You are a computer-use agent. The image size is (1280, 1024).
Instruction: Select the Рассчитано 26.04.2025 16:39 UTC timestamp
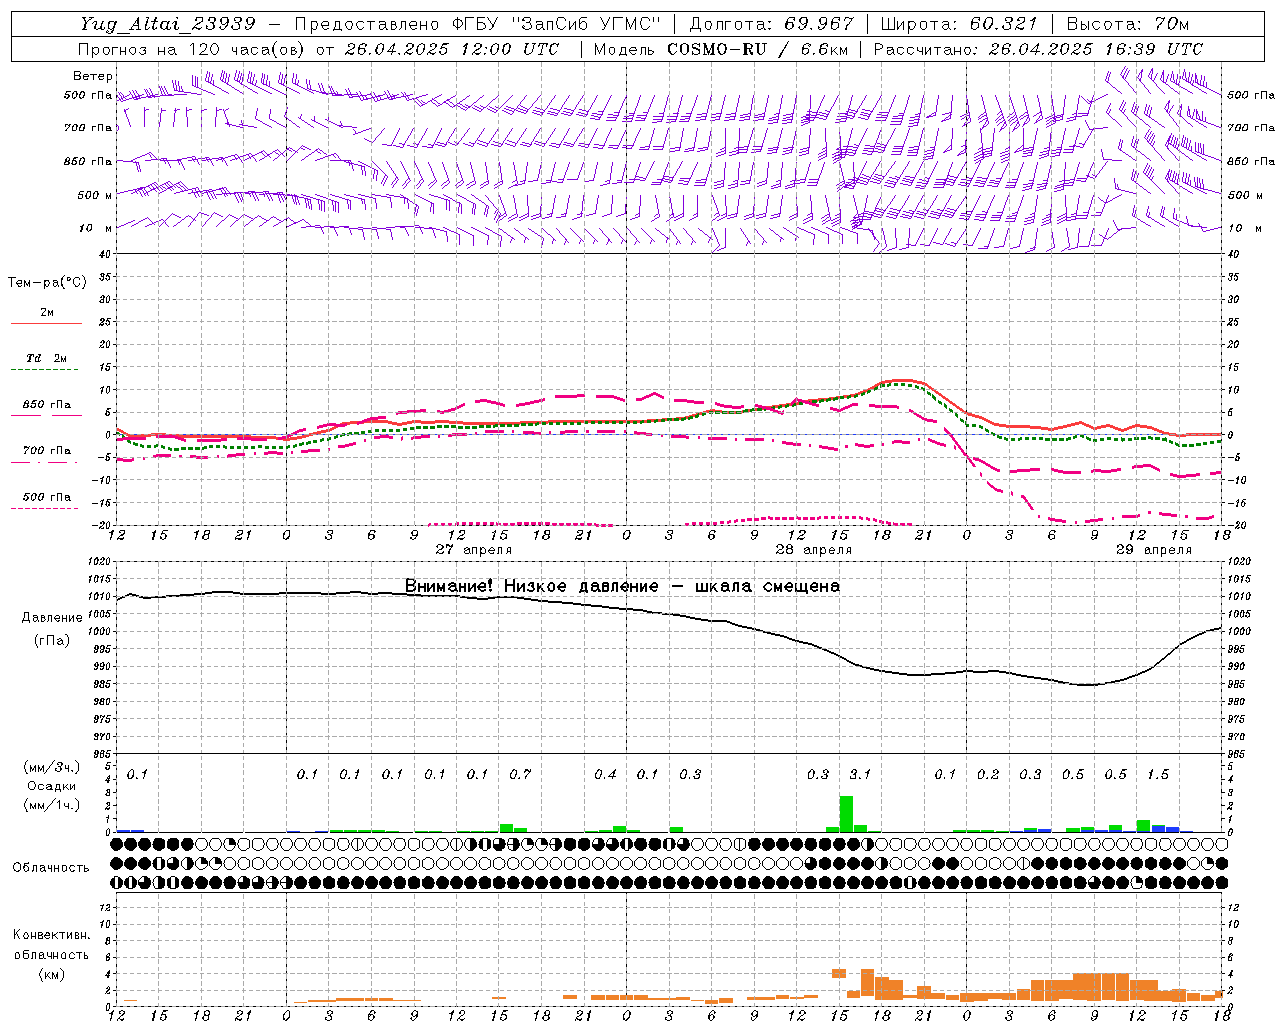tap(1038, 49)
